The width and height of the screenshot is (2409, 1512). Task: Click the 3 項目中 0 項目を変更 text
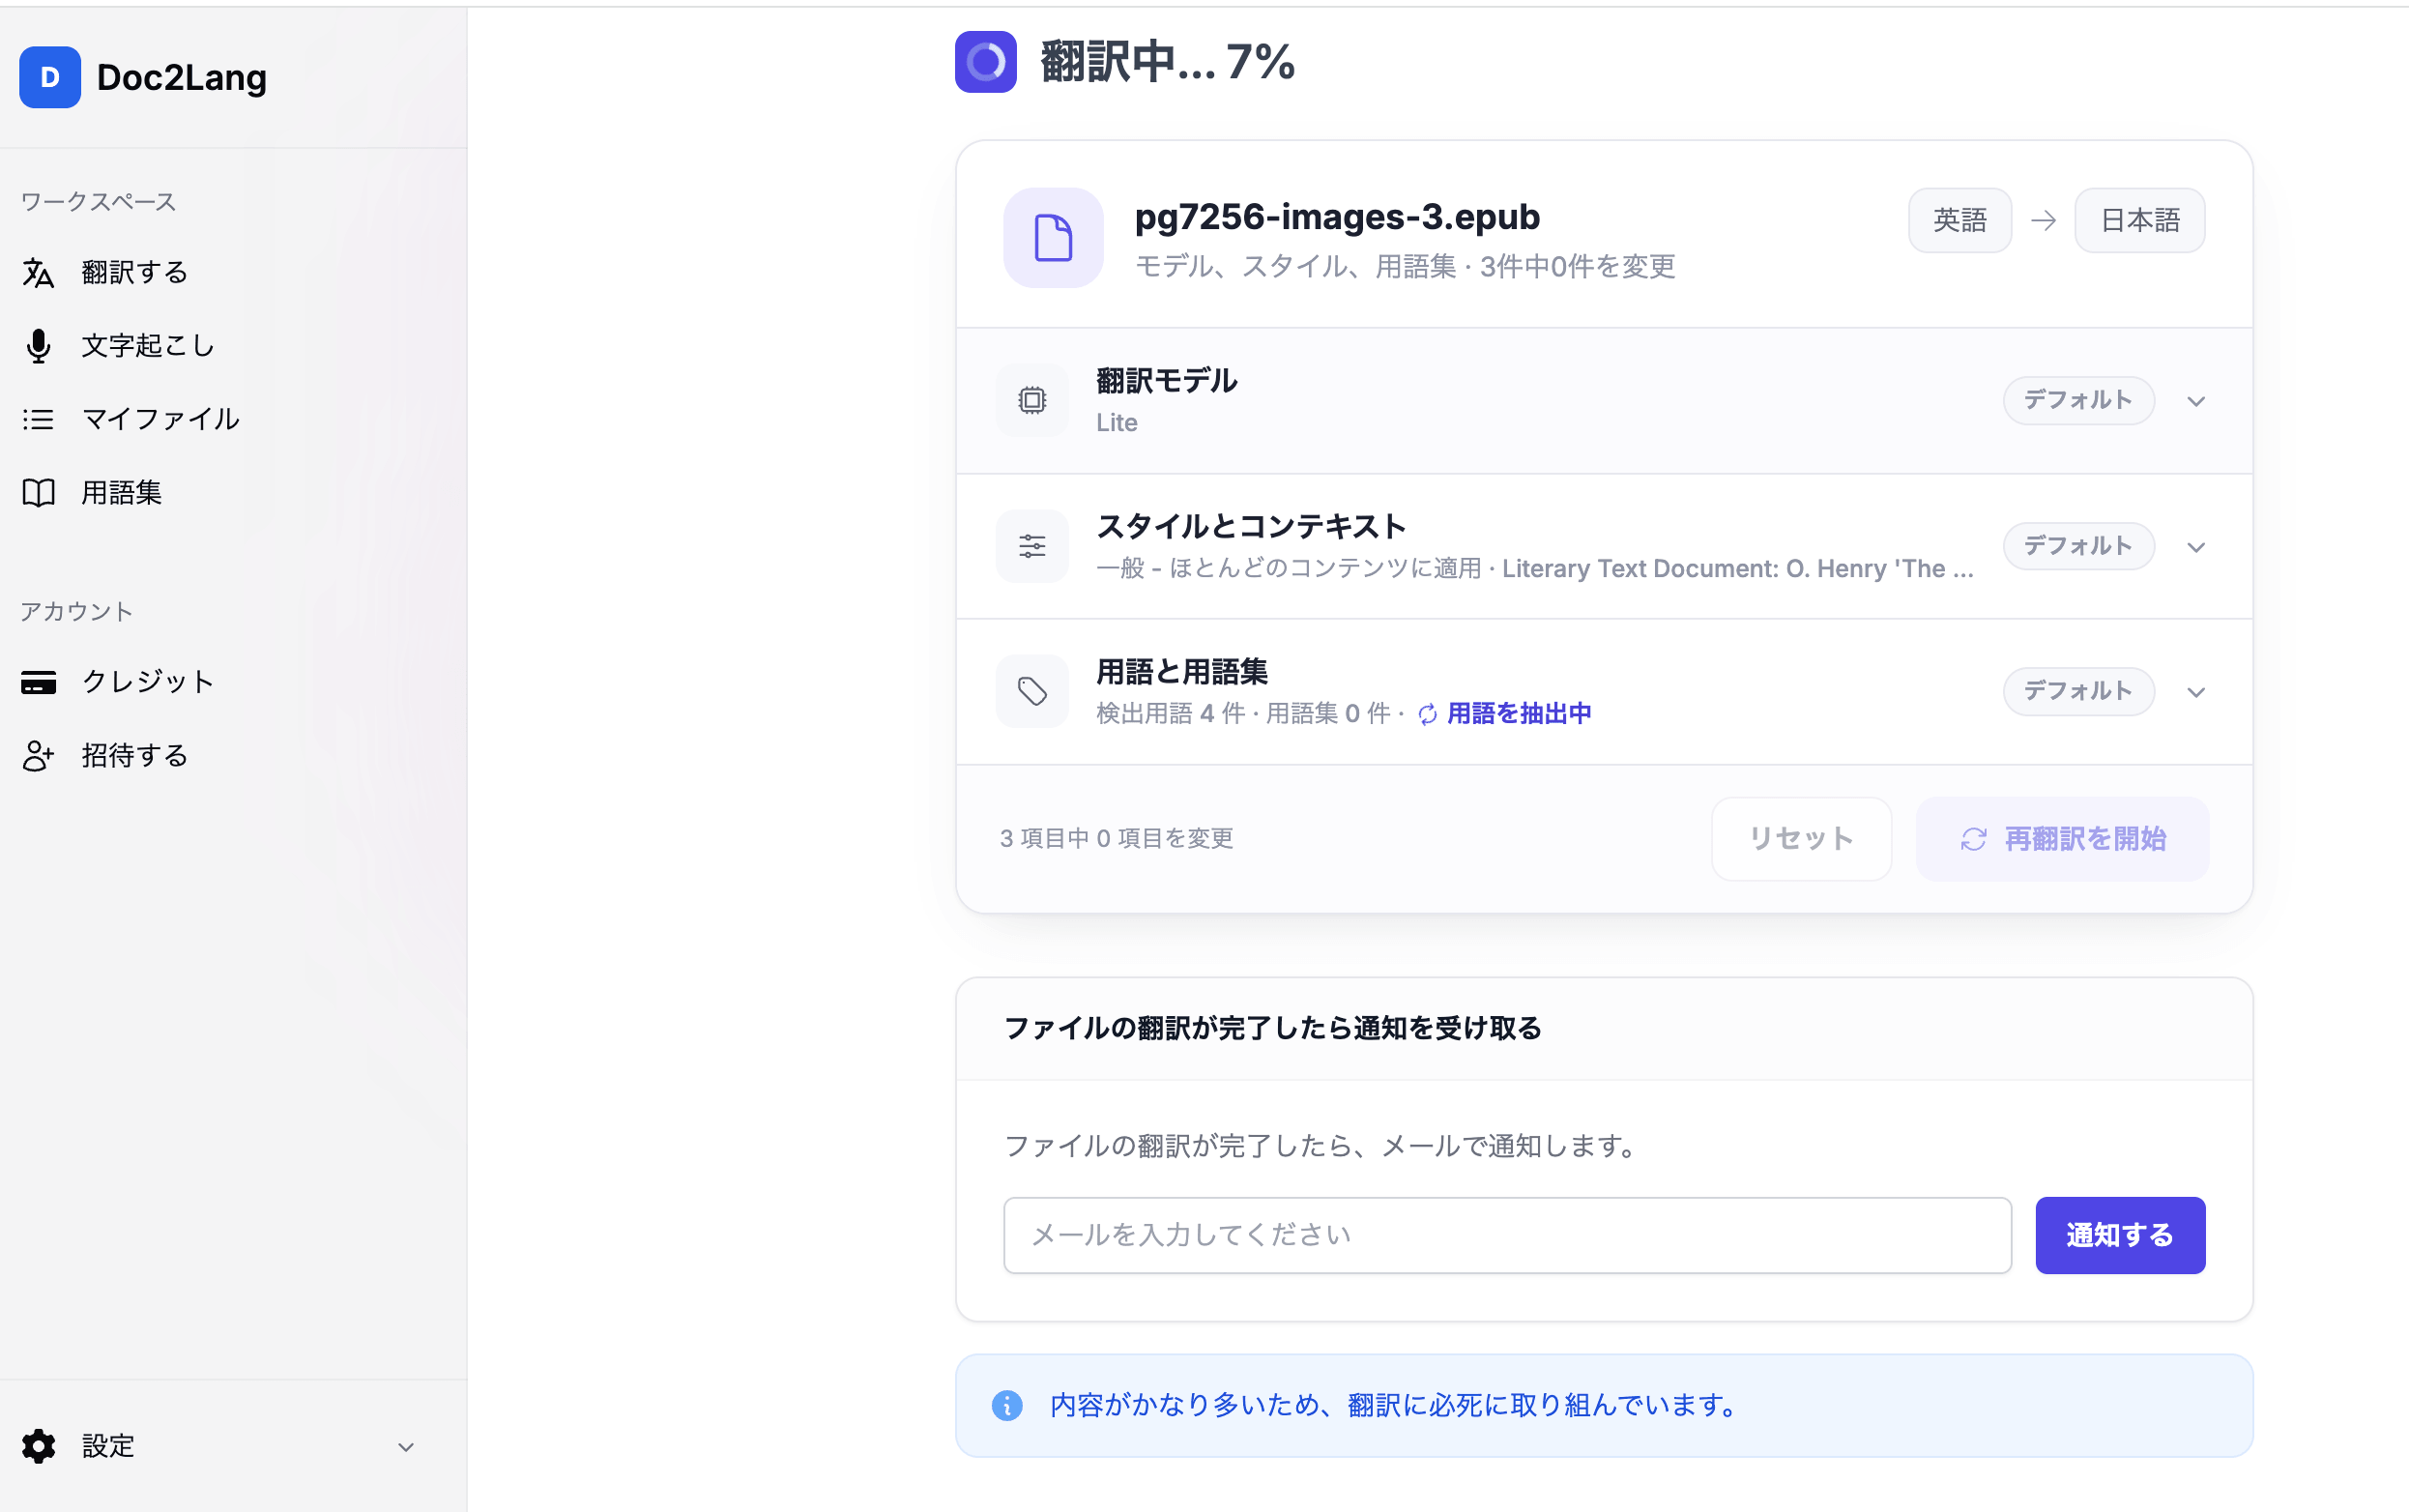click(x=1116, y=838)
